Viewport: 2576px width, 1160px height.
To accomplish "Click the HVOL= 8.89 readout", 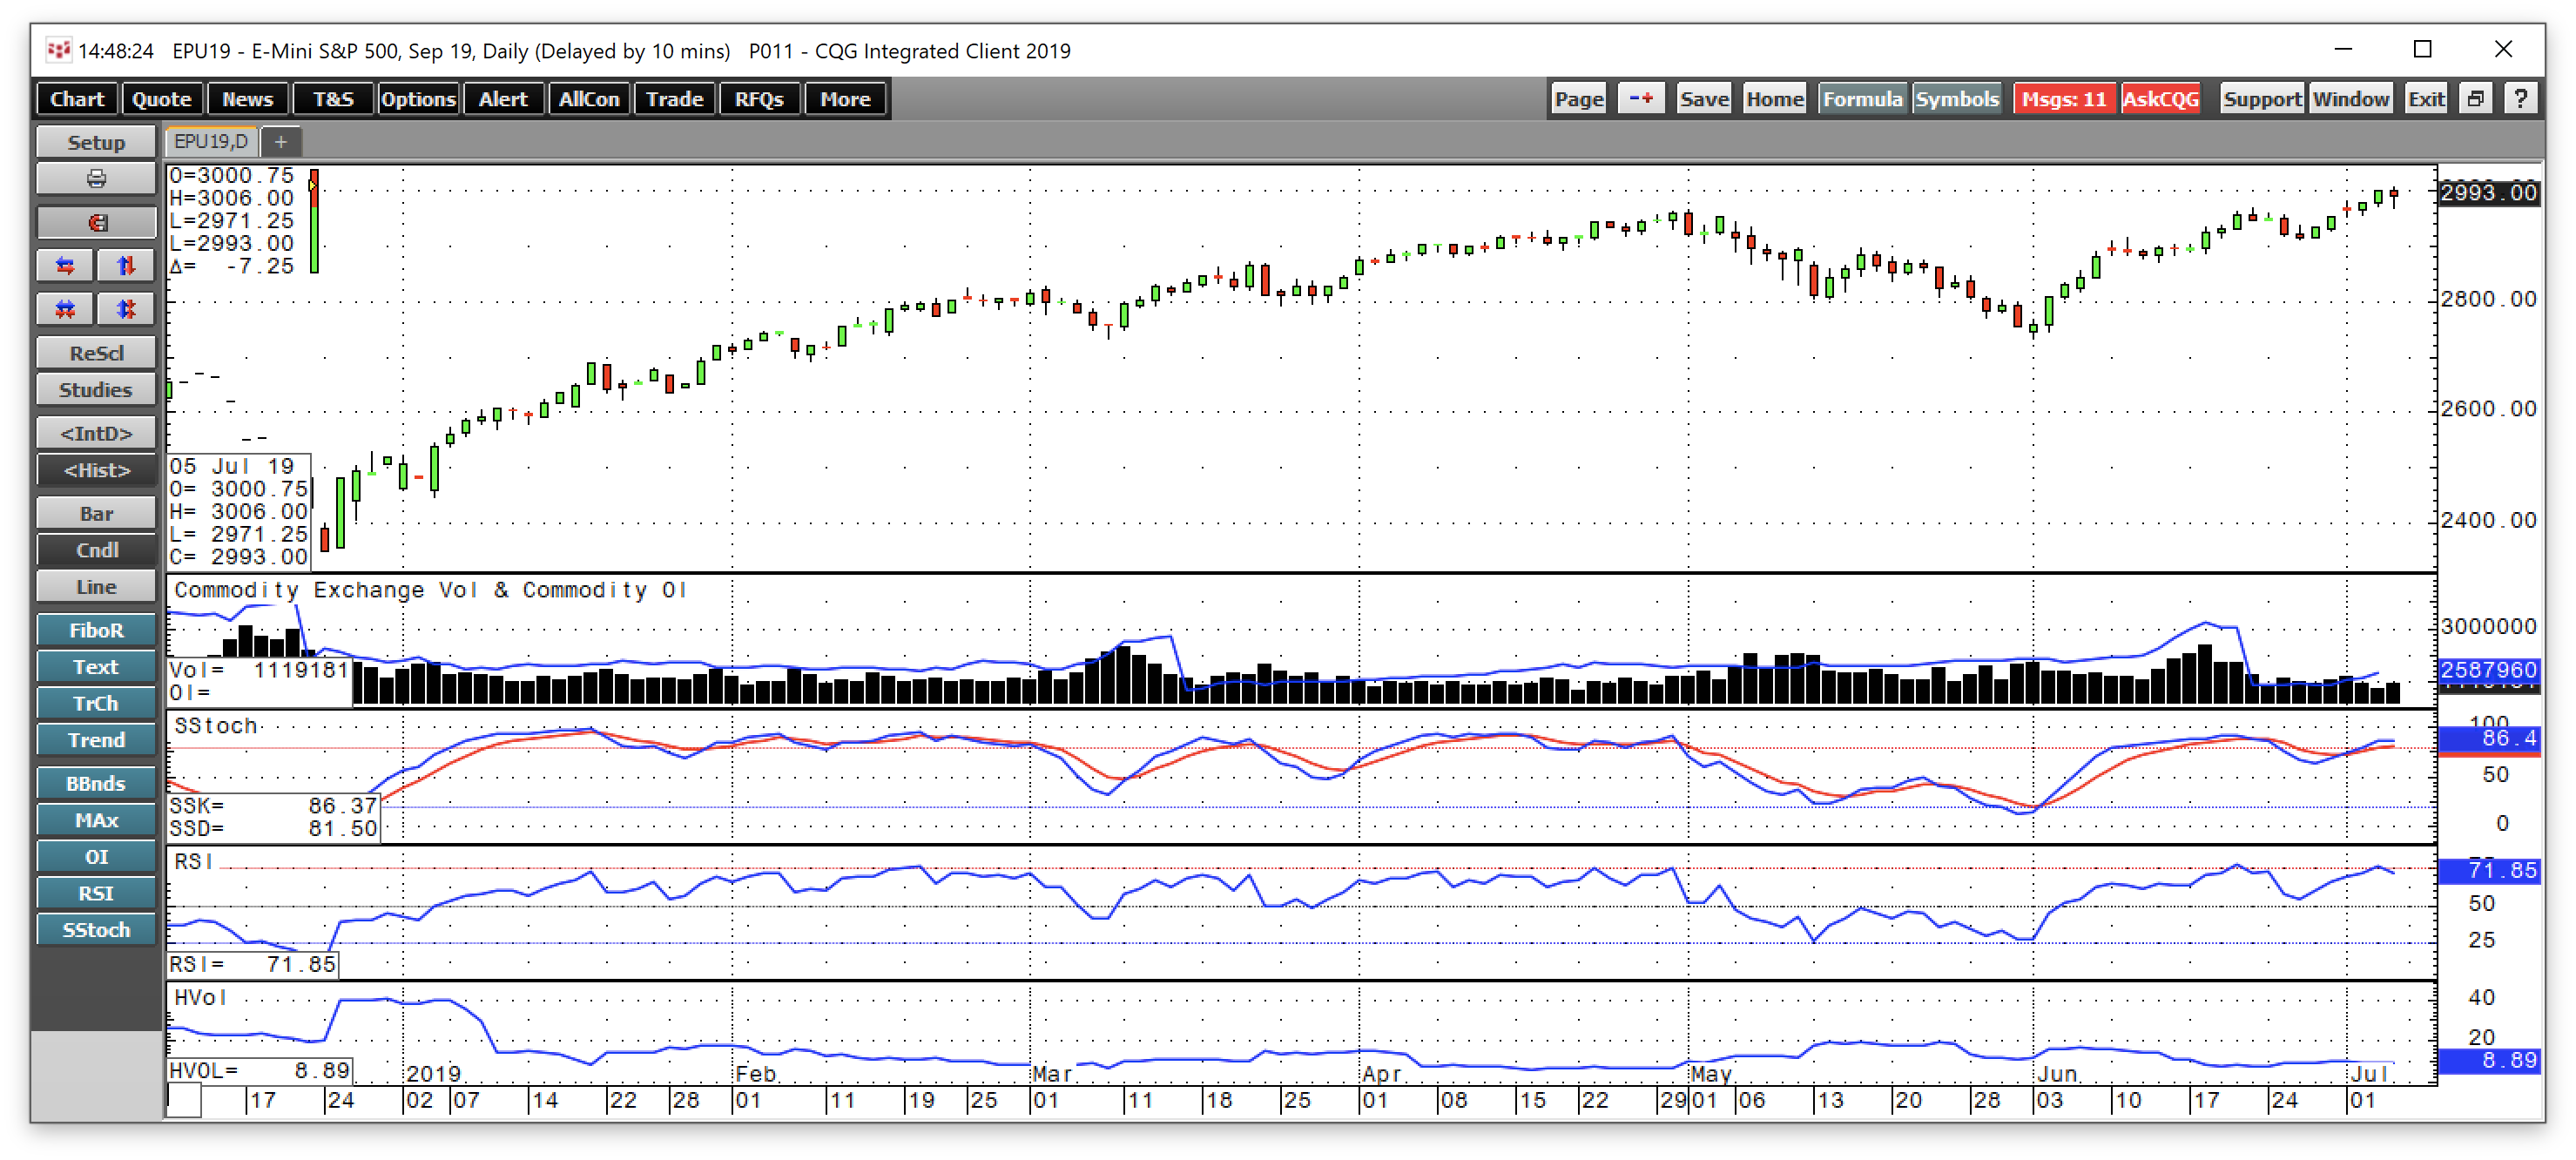I will (259, 1070).
